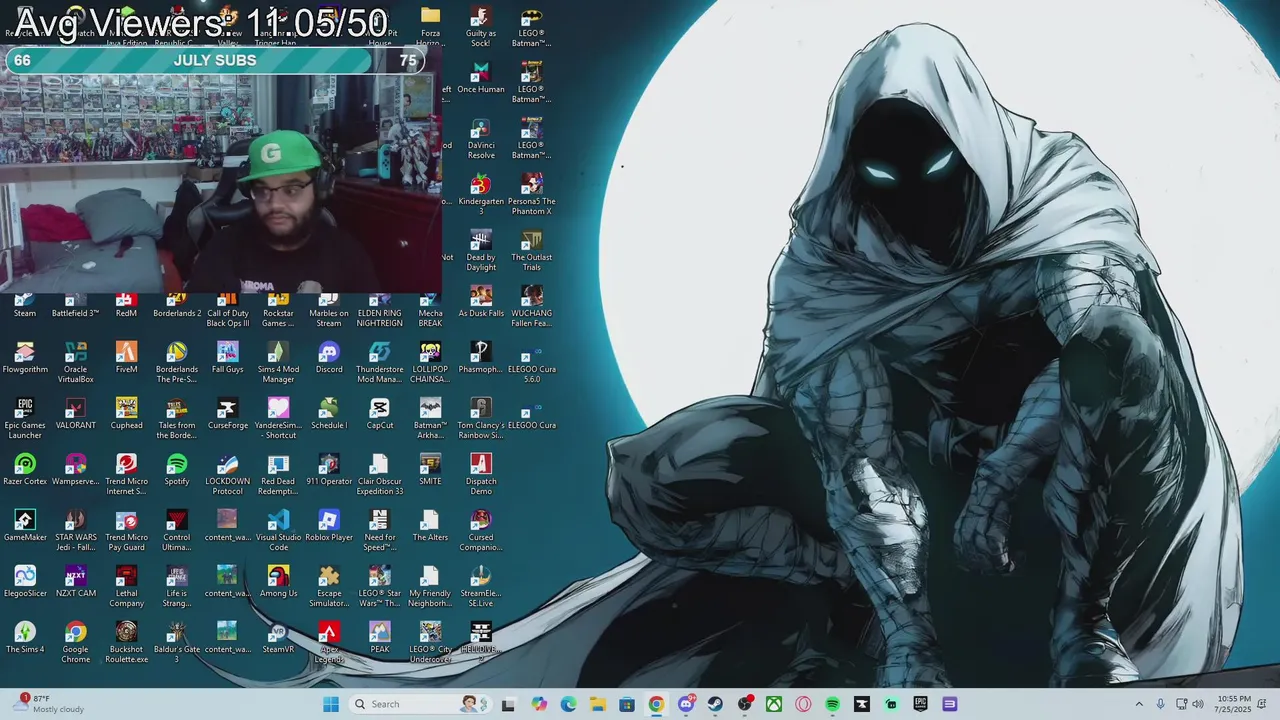Open Visual Studio Code desktop shortcut
Image resolution: width=1280 pixels, height=720 pixels.
(x=279, y=531)
